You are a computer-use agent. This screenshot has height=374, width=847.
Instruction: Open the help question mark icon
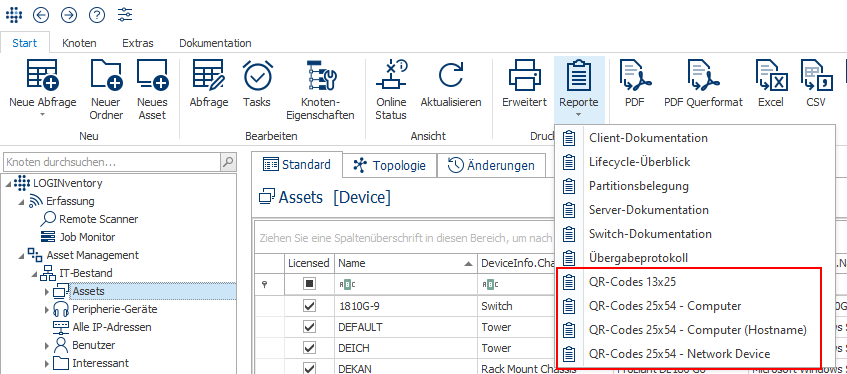(97, 15)
